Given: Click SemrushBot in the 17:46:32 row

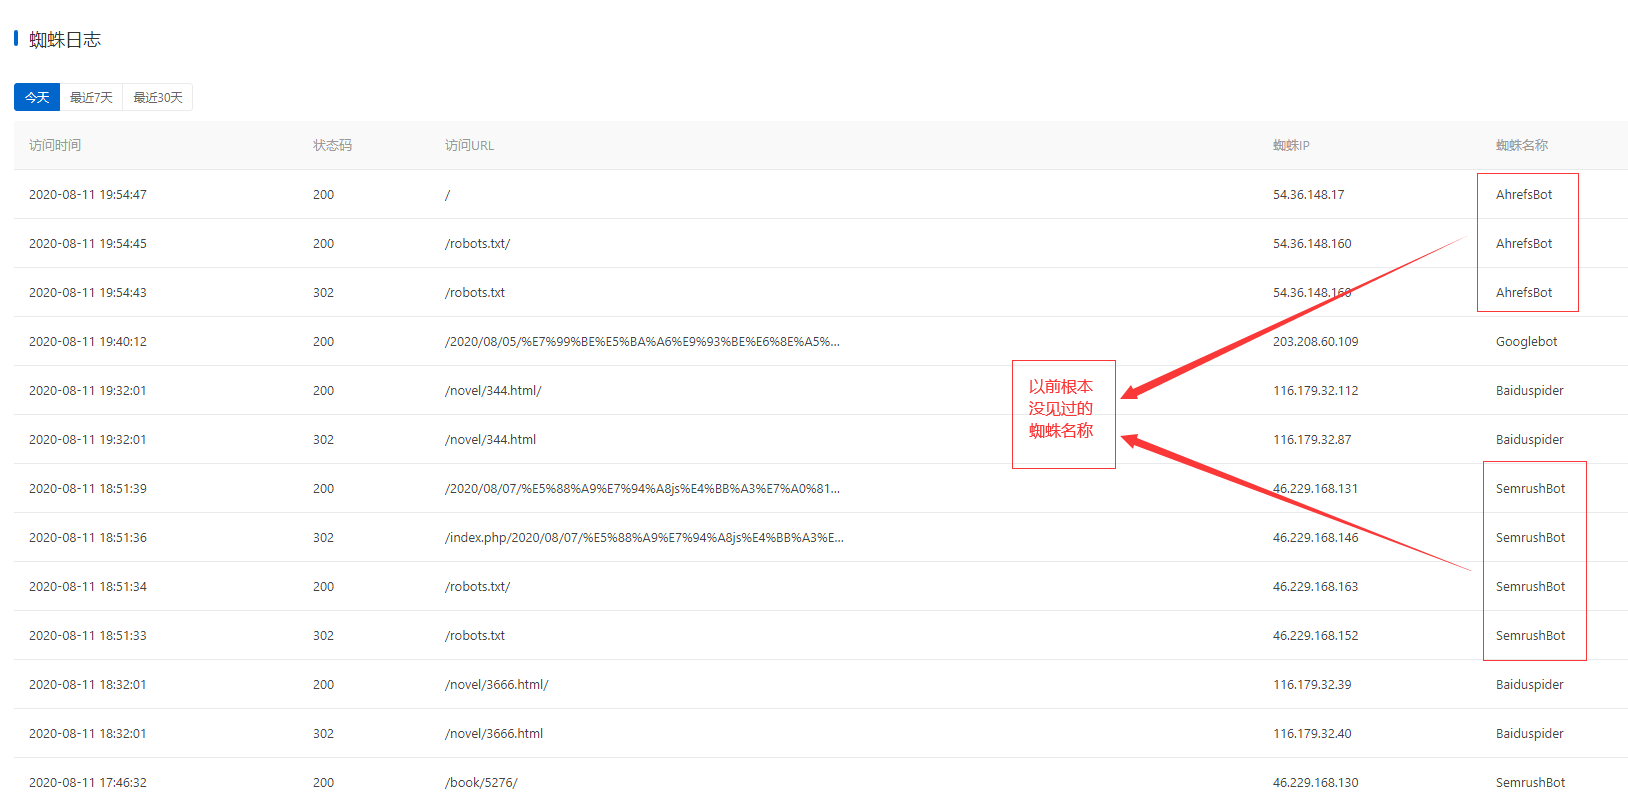Looking at the screenshot, I should tap(1530, 782).
